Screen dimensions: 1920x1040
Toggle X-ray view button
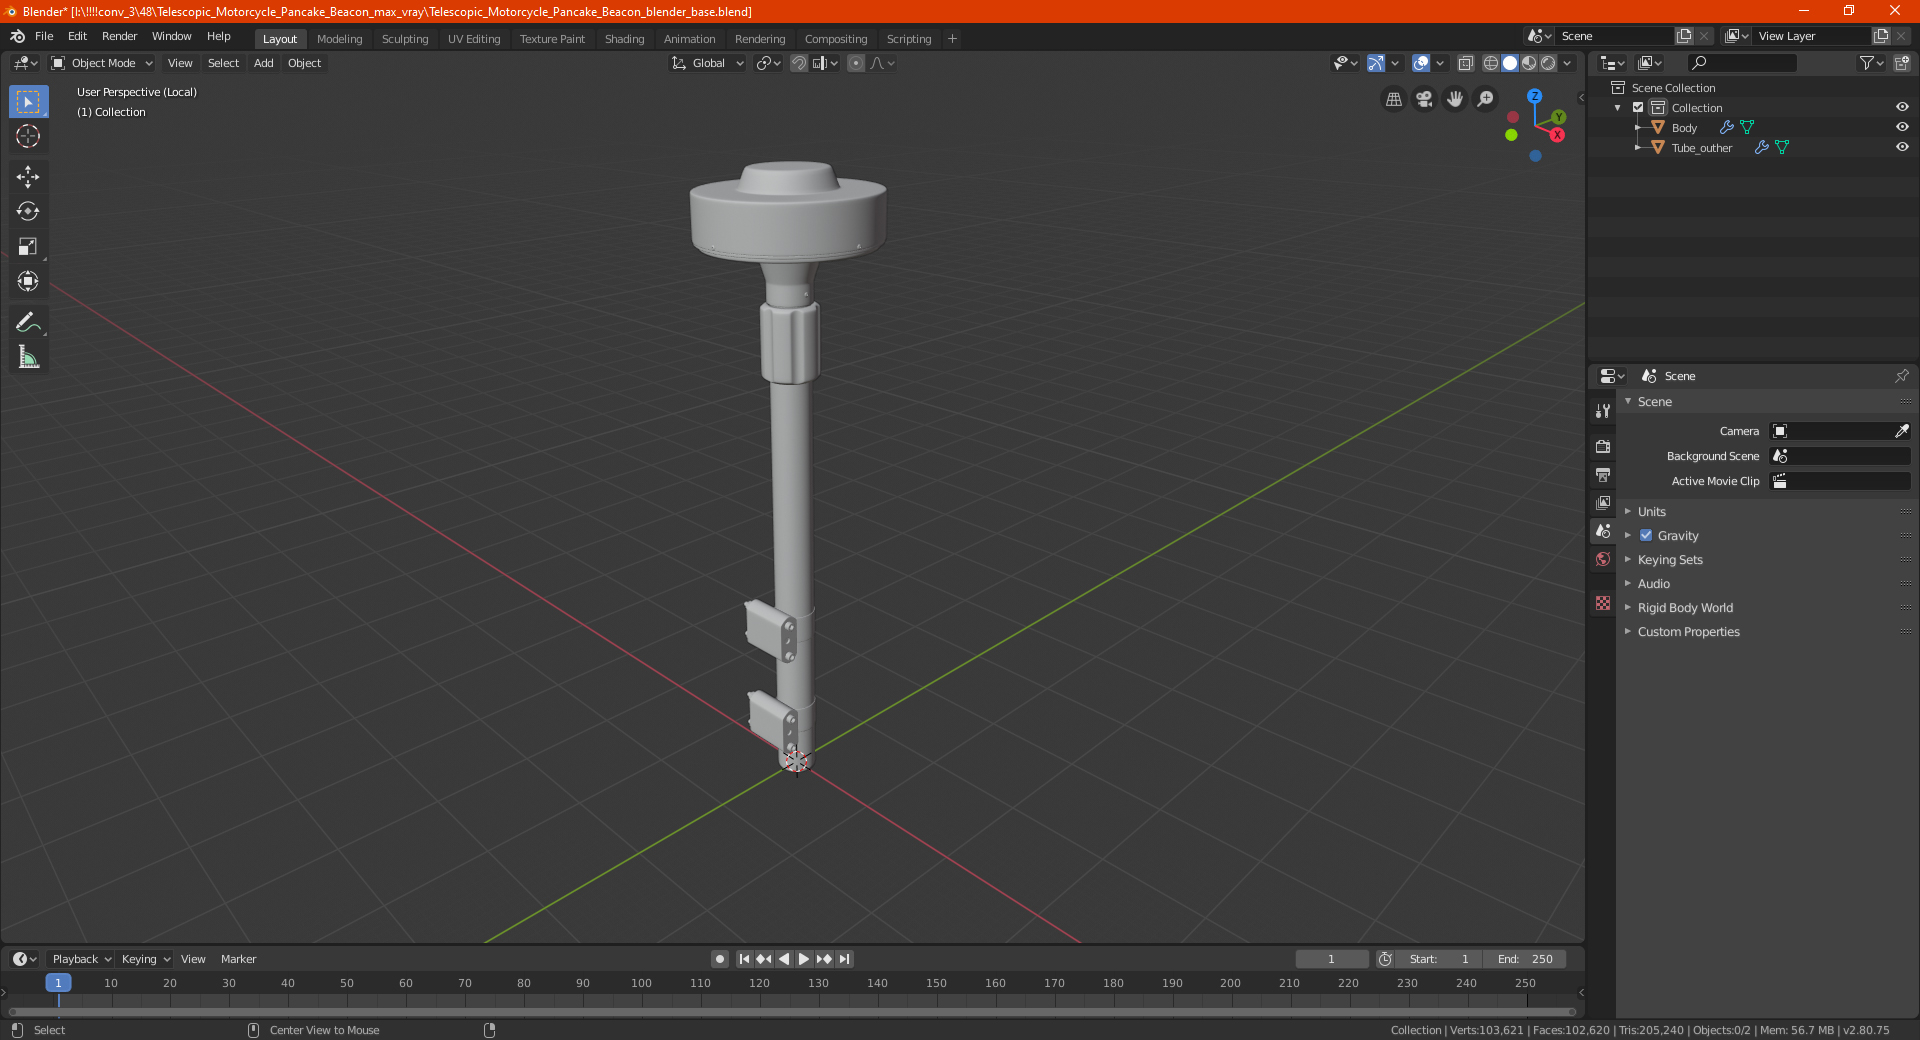[x=1465, y=63]
